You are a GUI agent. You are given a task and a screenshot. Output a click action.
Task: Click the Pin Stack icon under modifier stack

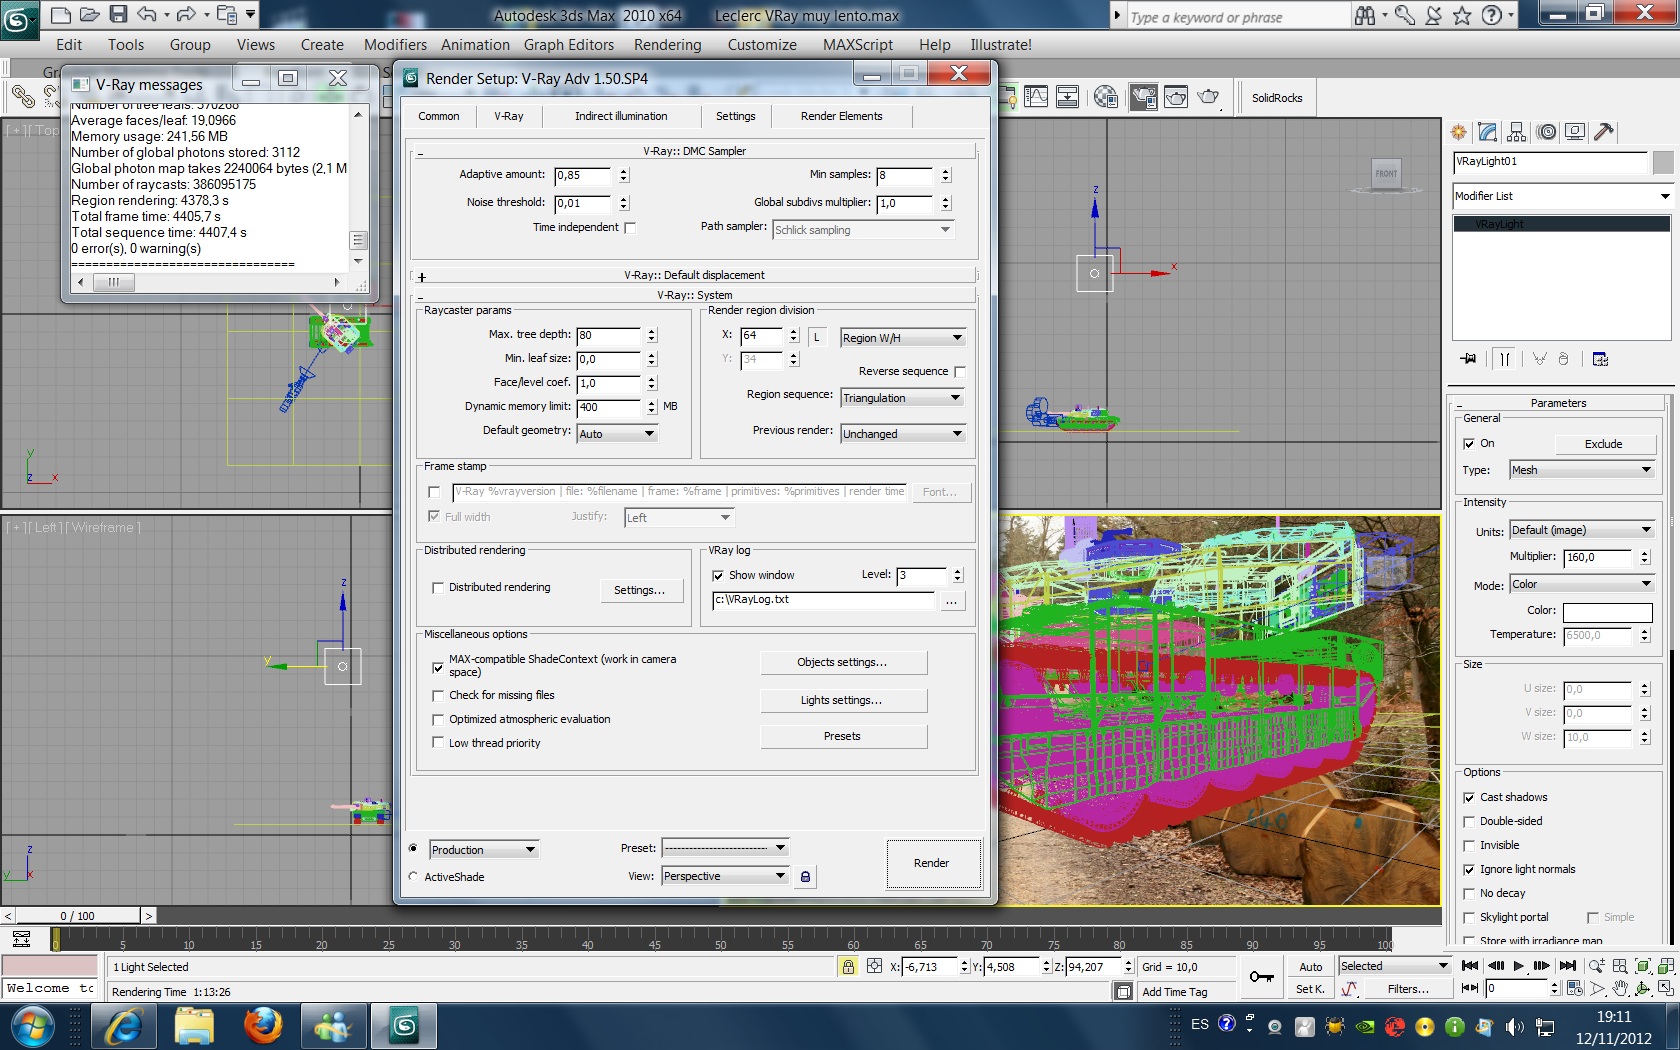click(x=1468, y=359)
